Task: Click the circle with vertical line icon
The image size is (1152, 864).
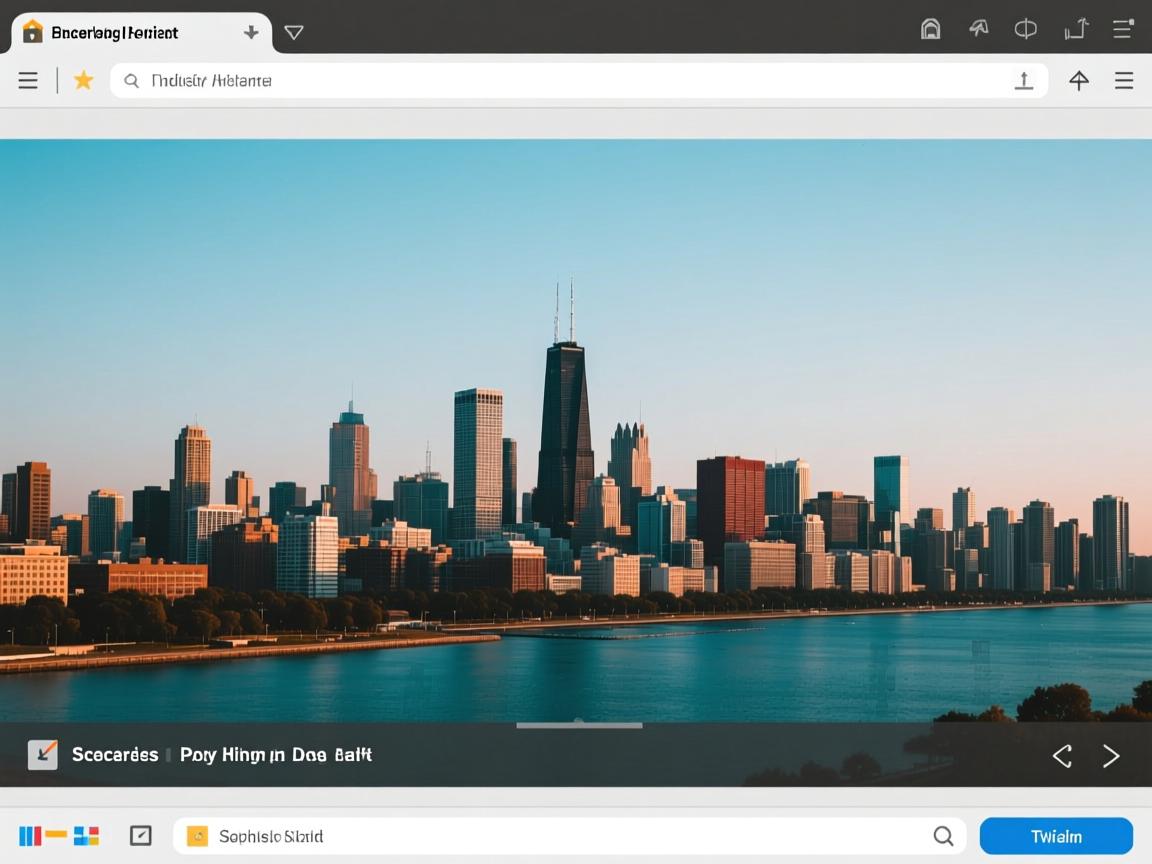Action: [1025, 29]
